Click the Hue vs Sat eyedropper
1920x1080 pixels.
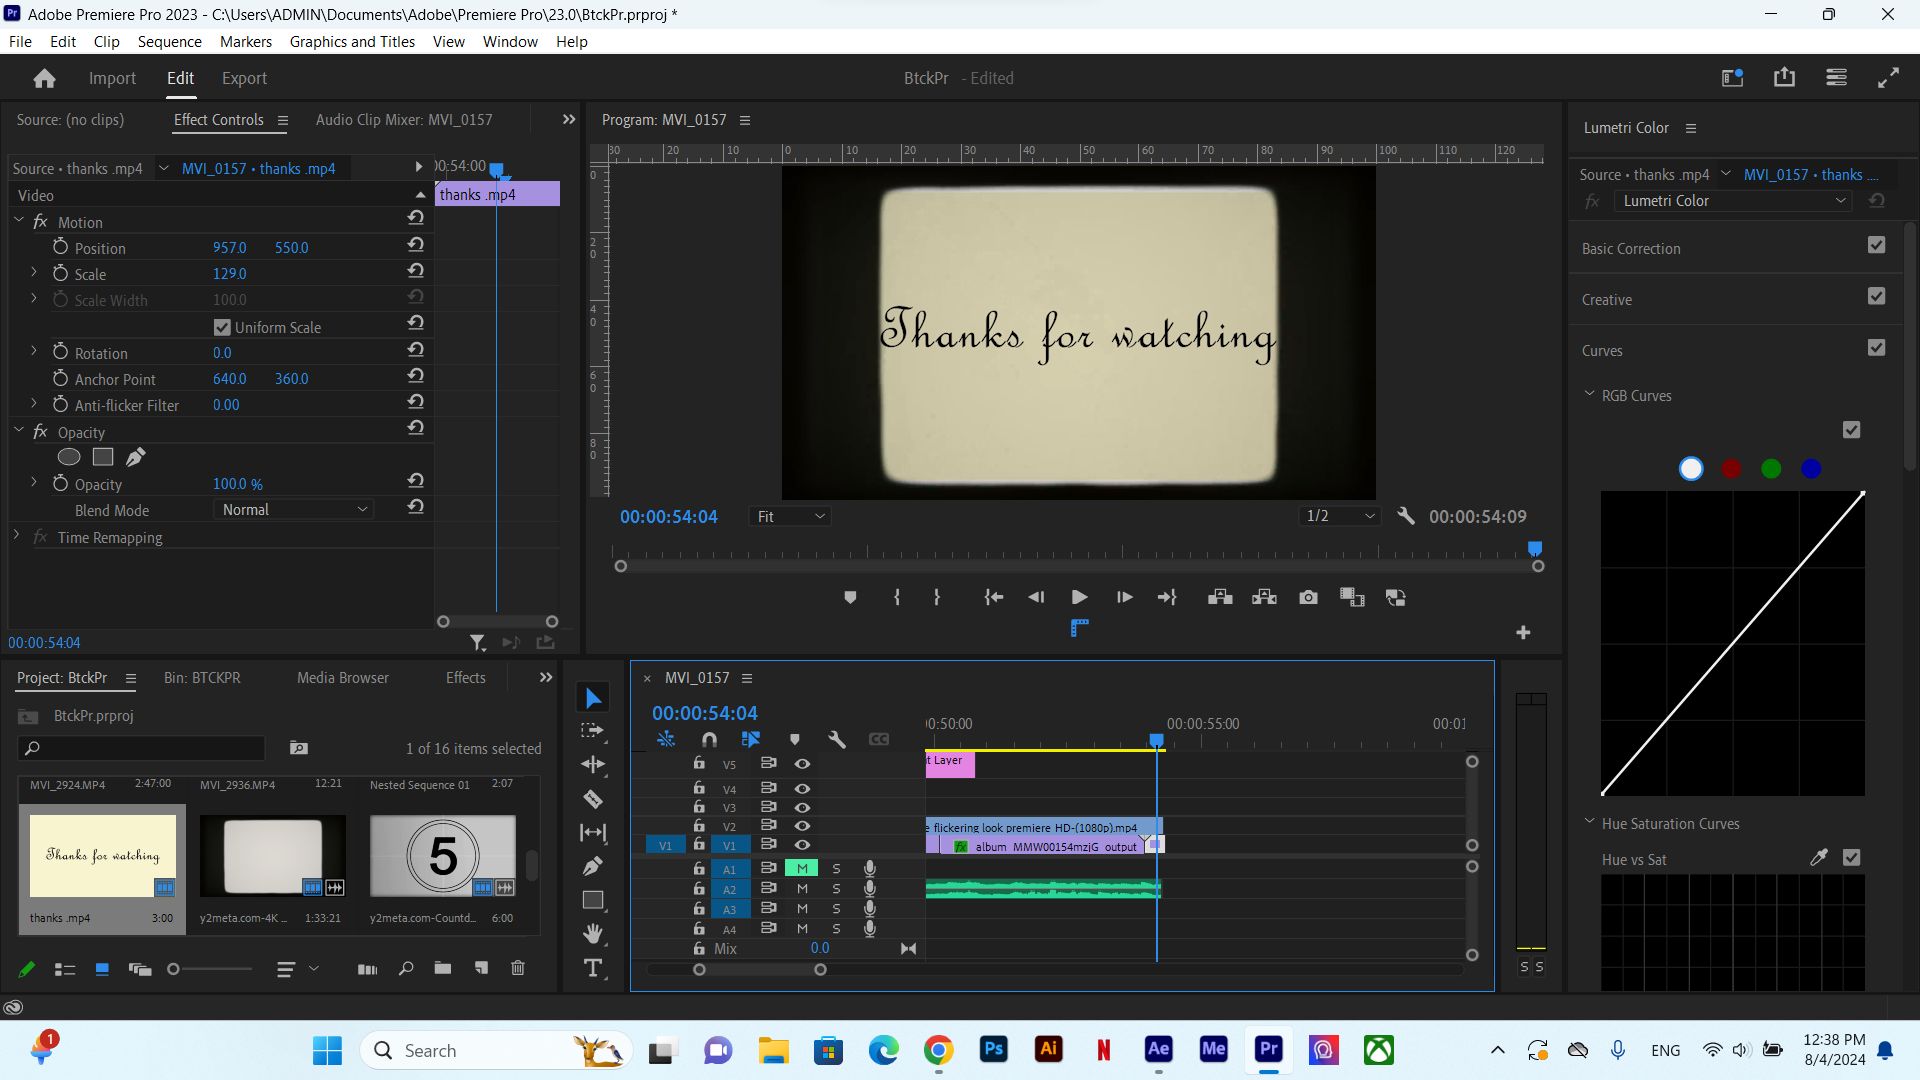(1819, 857)
